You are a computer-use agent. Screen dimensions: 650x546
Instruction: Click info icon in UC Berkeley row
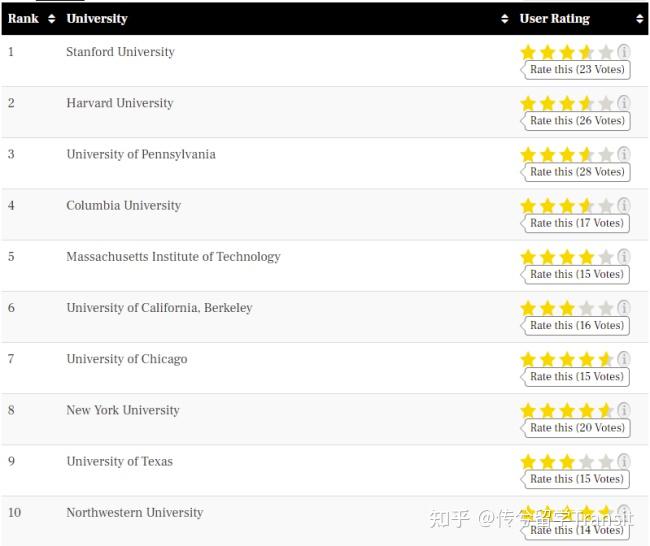tap(623, 307)
